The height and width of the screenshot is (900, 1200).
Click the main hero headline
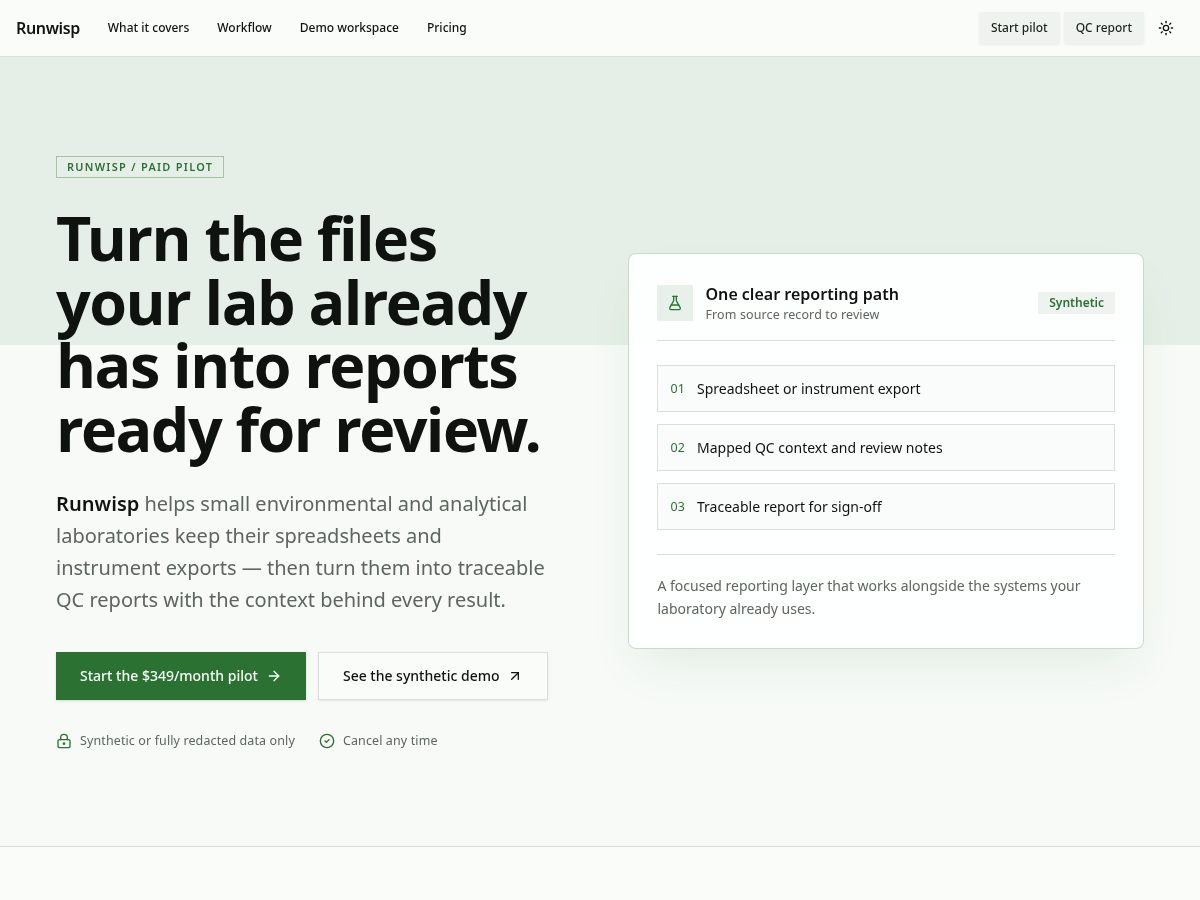(x=299, y=335)
